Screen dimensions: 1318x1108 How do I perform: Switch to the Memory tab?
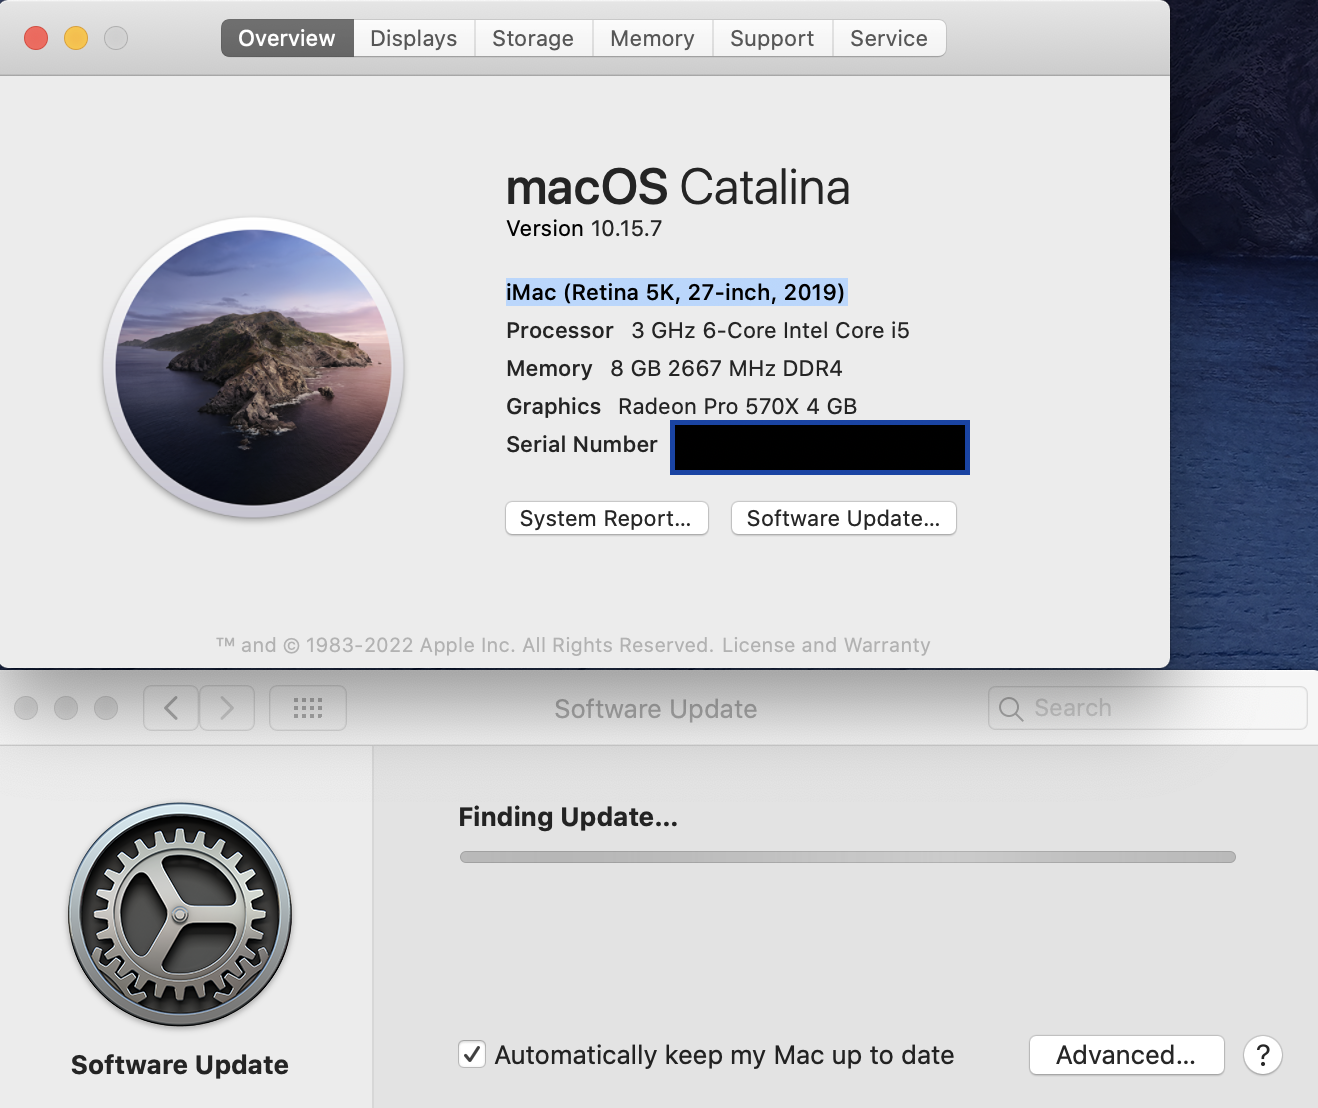point(652,38)
